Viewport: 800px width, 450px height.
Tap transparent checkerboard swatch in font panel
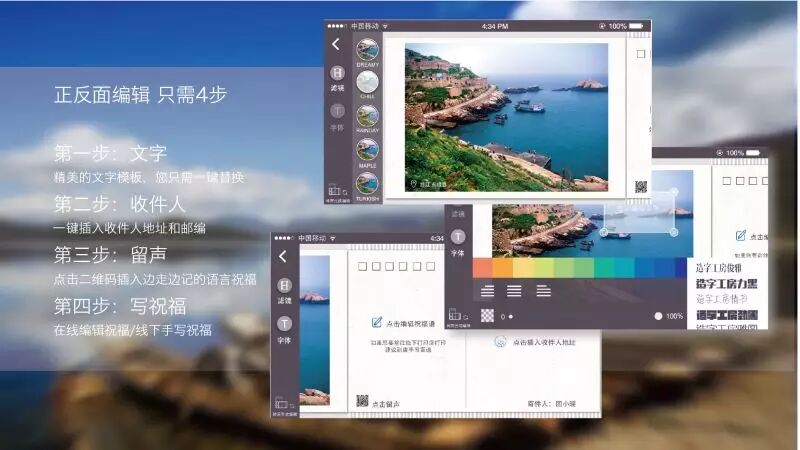[x=487, y=316]
